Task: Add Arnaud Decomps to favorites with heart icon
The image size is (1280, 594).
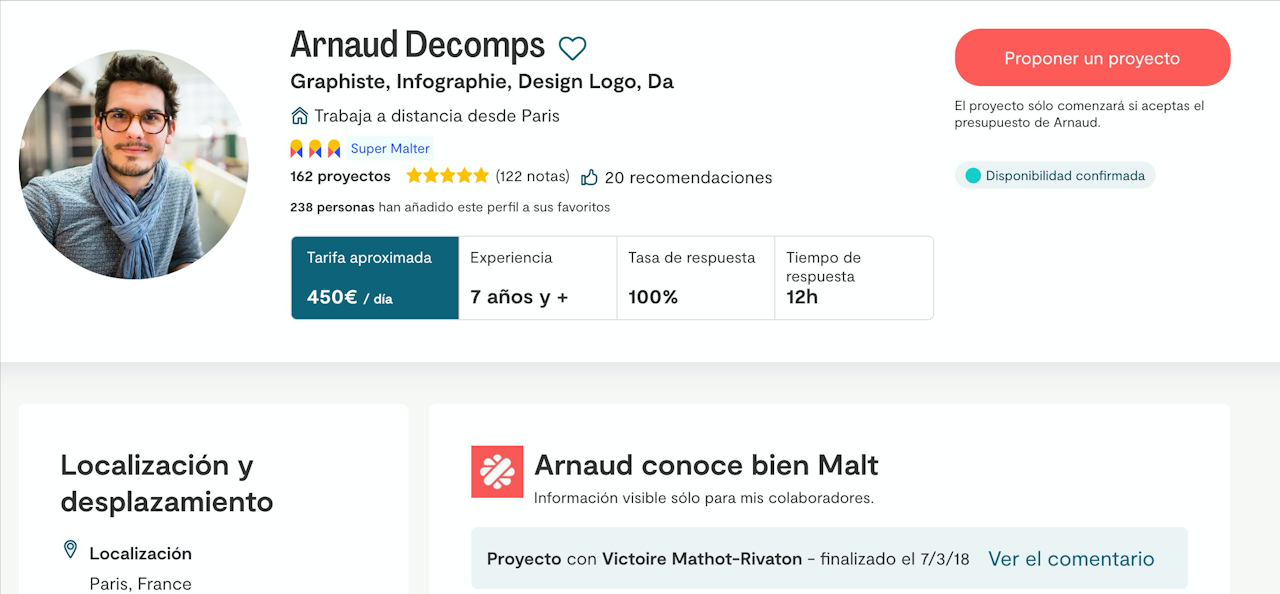Action: coord(572,47)
